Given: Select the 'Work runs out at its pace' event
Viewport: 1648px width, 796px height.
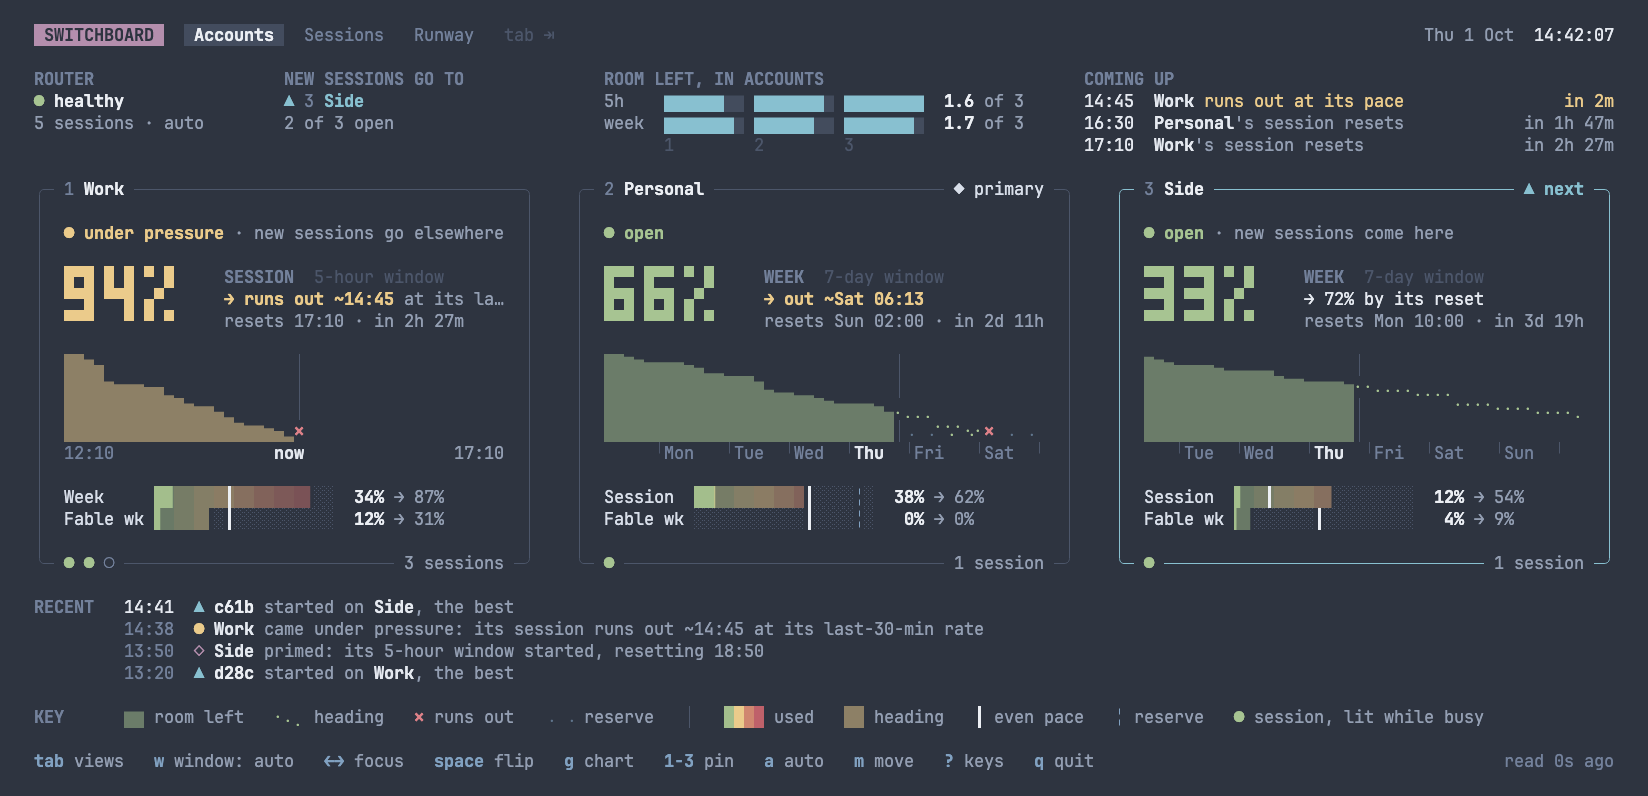Looking at the screenshot, I should 1349,101.
